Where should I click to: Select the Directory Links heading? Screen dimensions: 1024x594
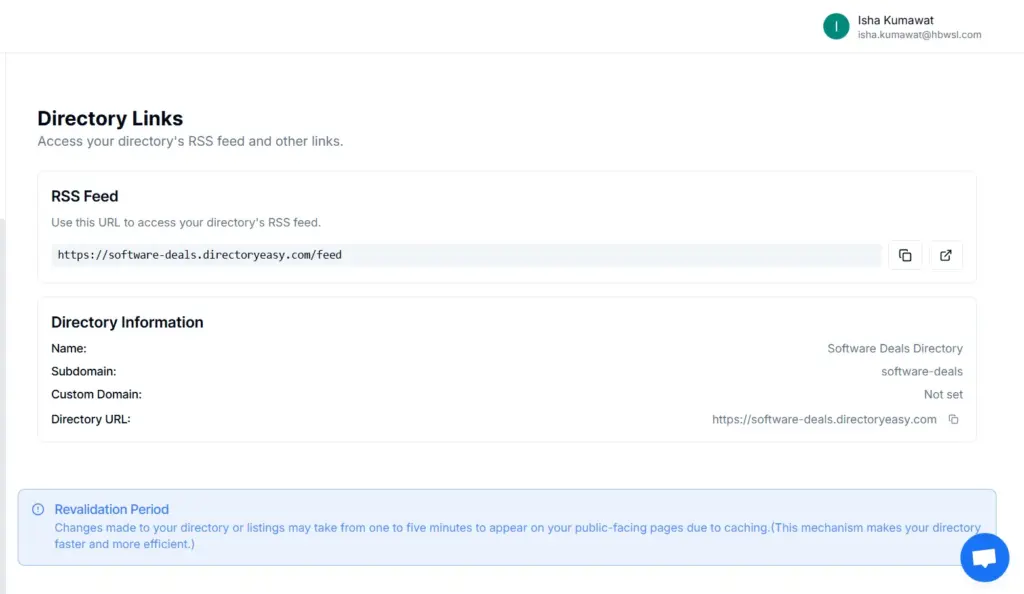click(110, 118)
